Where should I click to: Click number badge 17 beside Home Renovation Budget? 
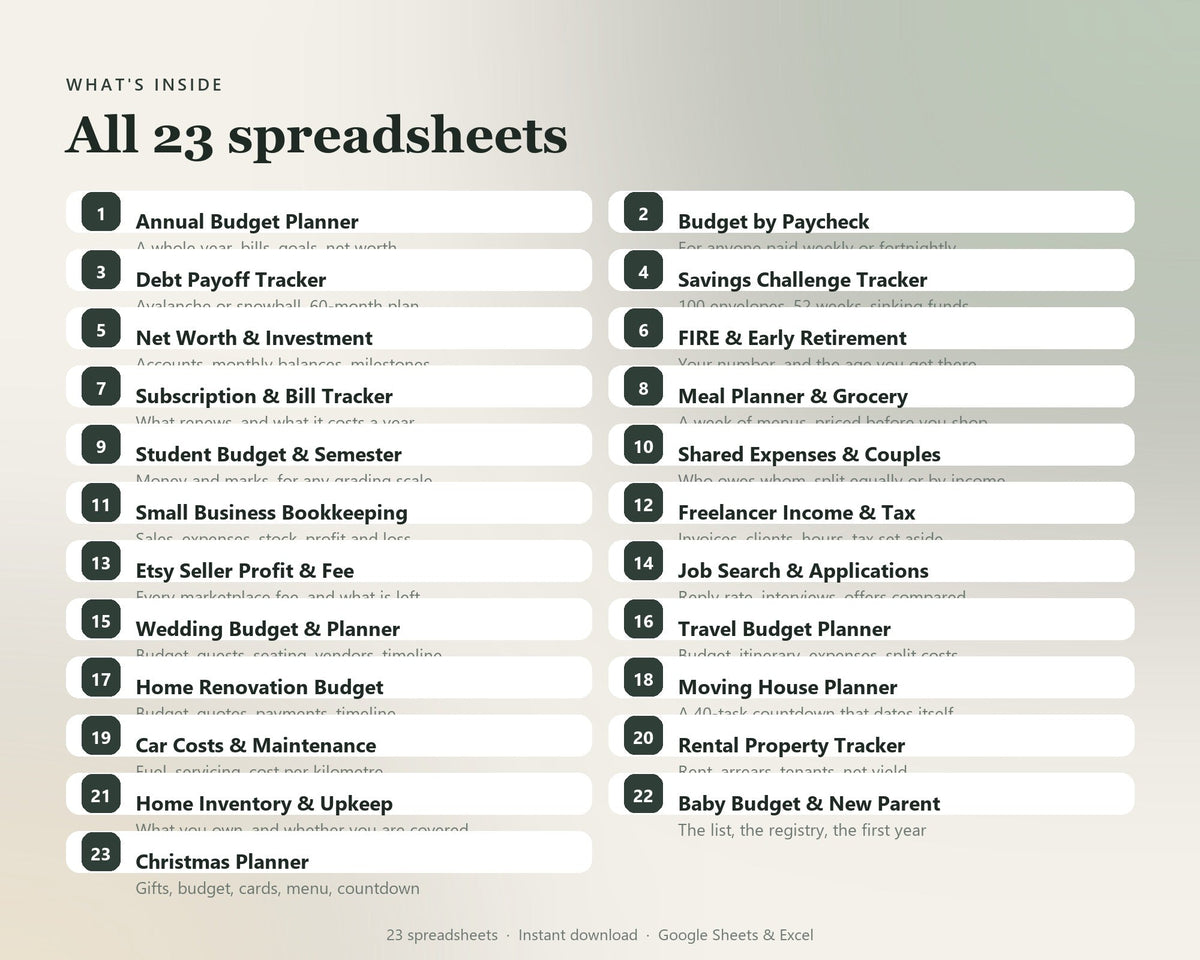pyautogui.click(x=101, y=678)
